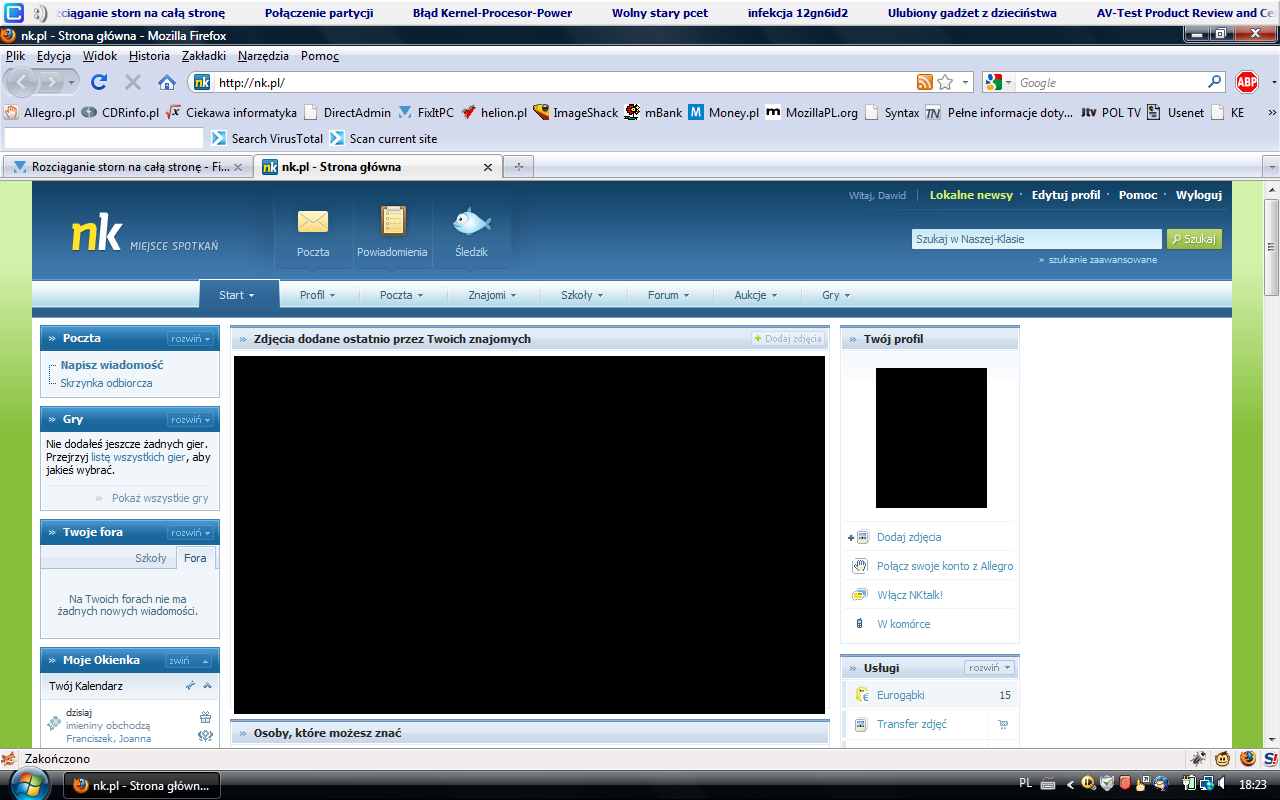Image resolution: width=1280 pixels, height=800 pixels.
Task: Open the Powiadomienia clipboard icon
Action: [x=393, y=220]
